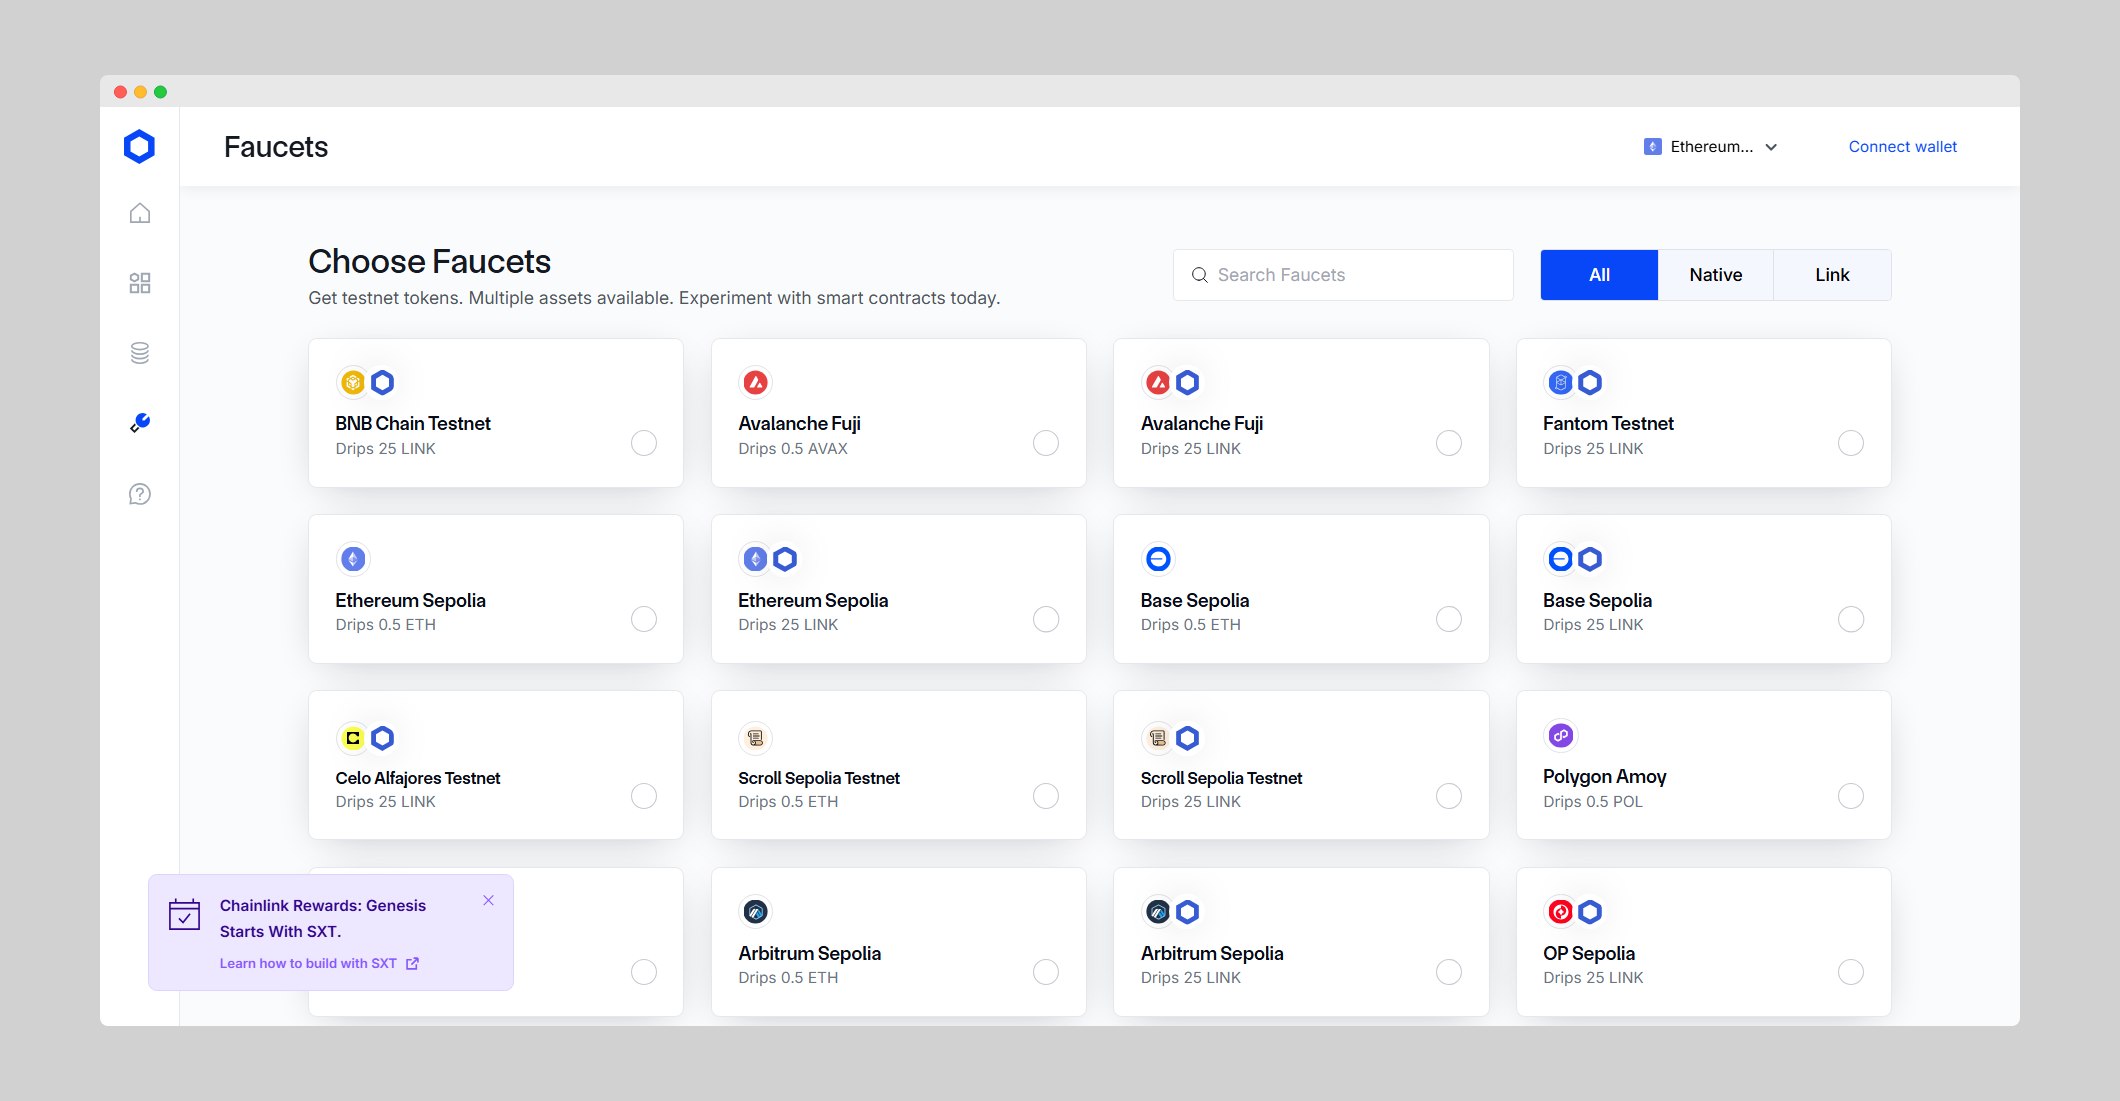The width and height of the screenshot is (2120, 1101).
Task: Click Scroll icon on Scroll Sepolia 0.5 ETH card
Action: [756, 738]
